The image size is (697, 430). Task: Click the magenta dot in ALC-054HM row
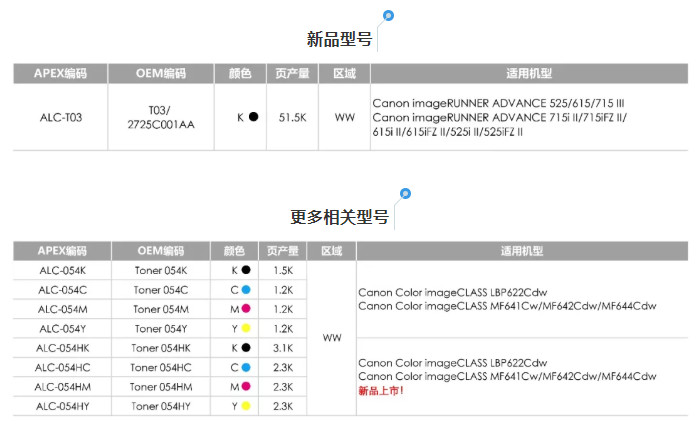[246, 386]
